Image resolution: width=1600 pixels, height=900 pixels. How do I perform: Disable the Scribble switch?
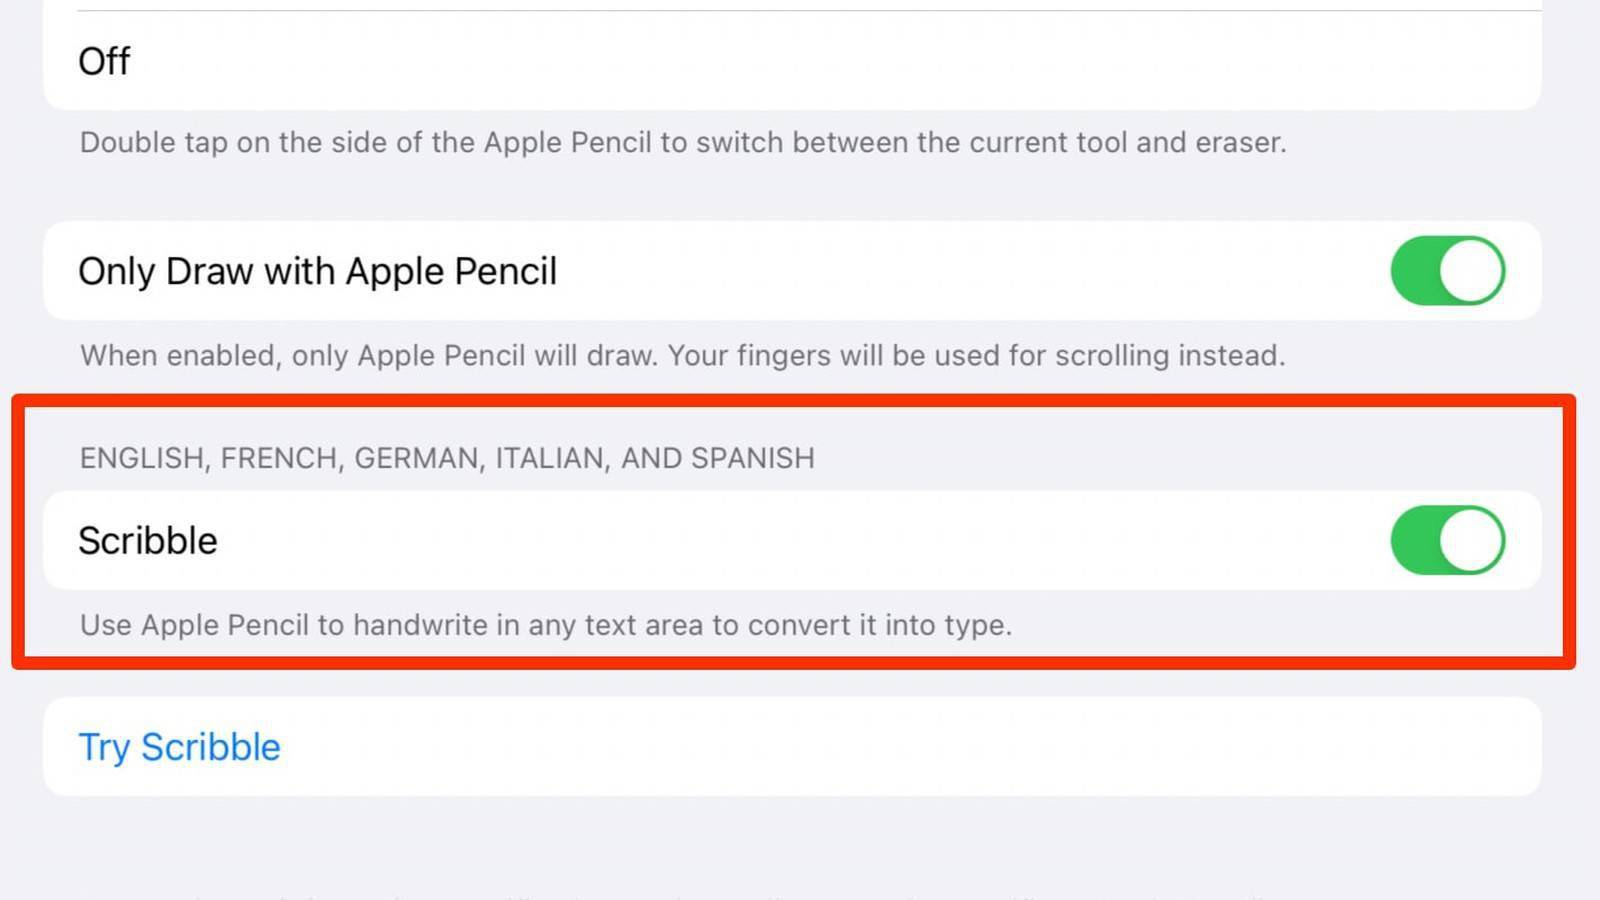tap(1447, 540)
